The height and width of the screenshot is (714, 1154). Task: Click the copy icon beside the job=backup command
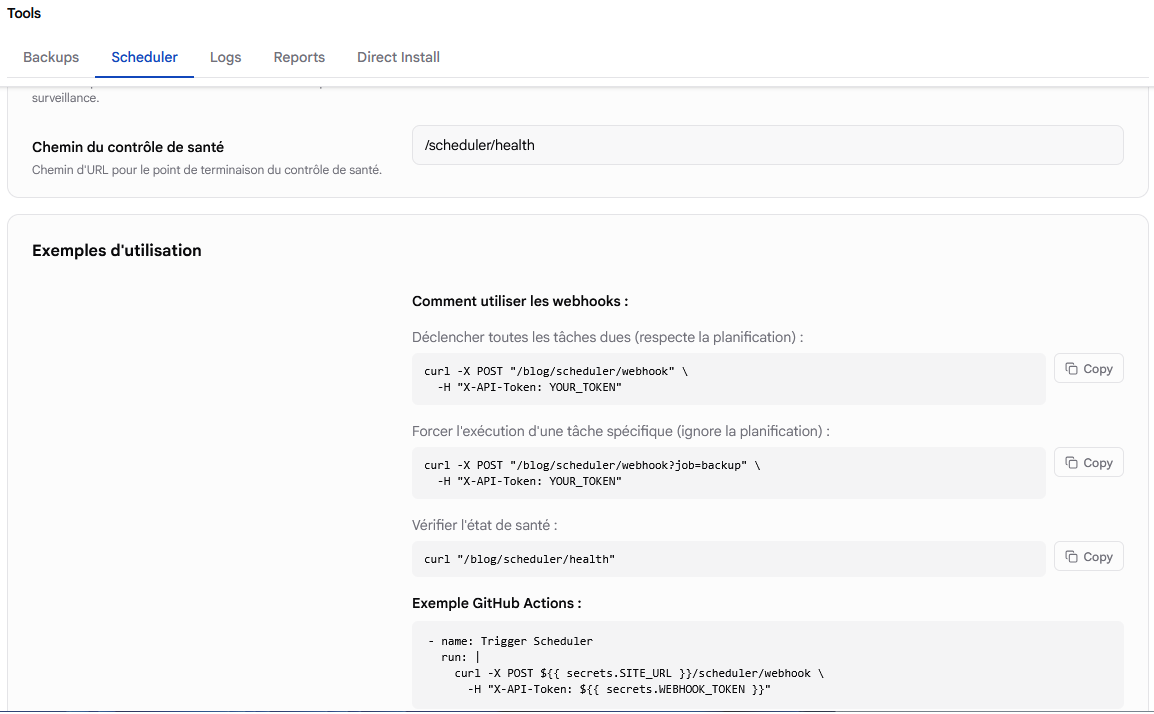click(x=1072, y=463)
